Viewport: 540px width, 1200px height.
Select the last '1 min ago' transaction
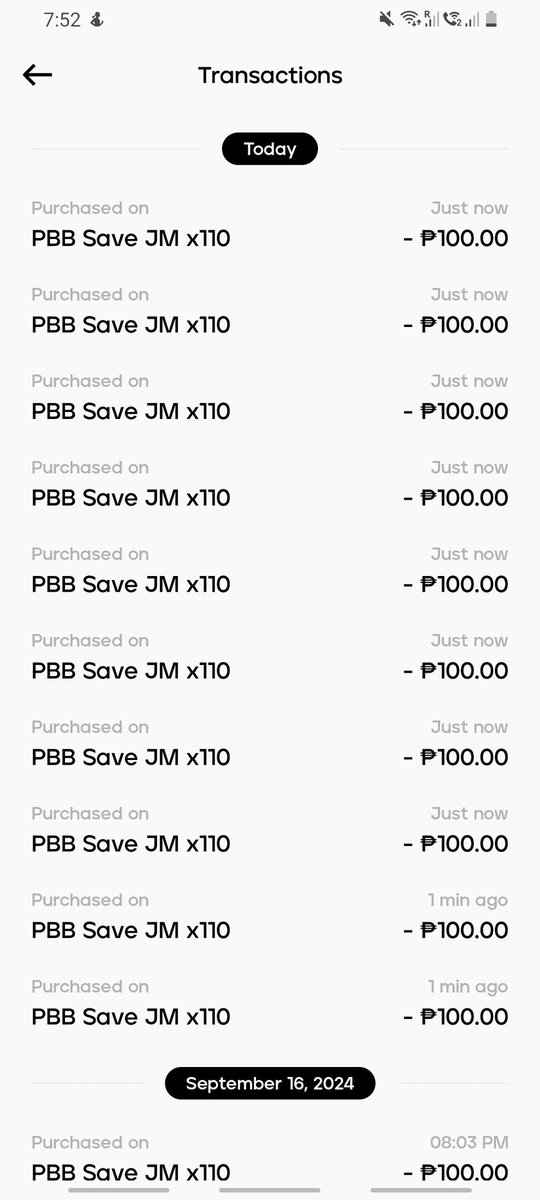coord(270,1002)
